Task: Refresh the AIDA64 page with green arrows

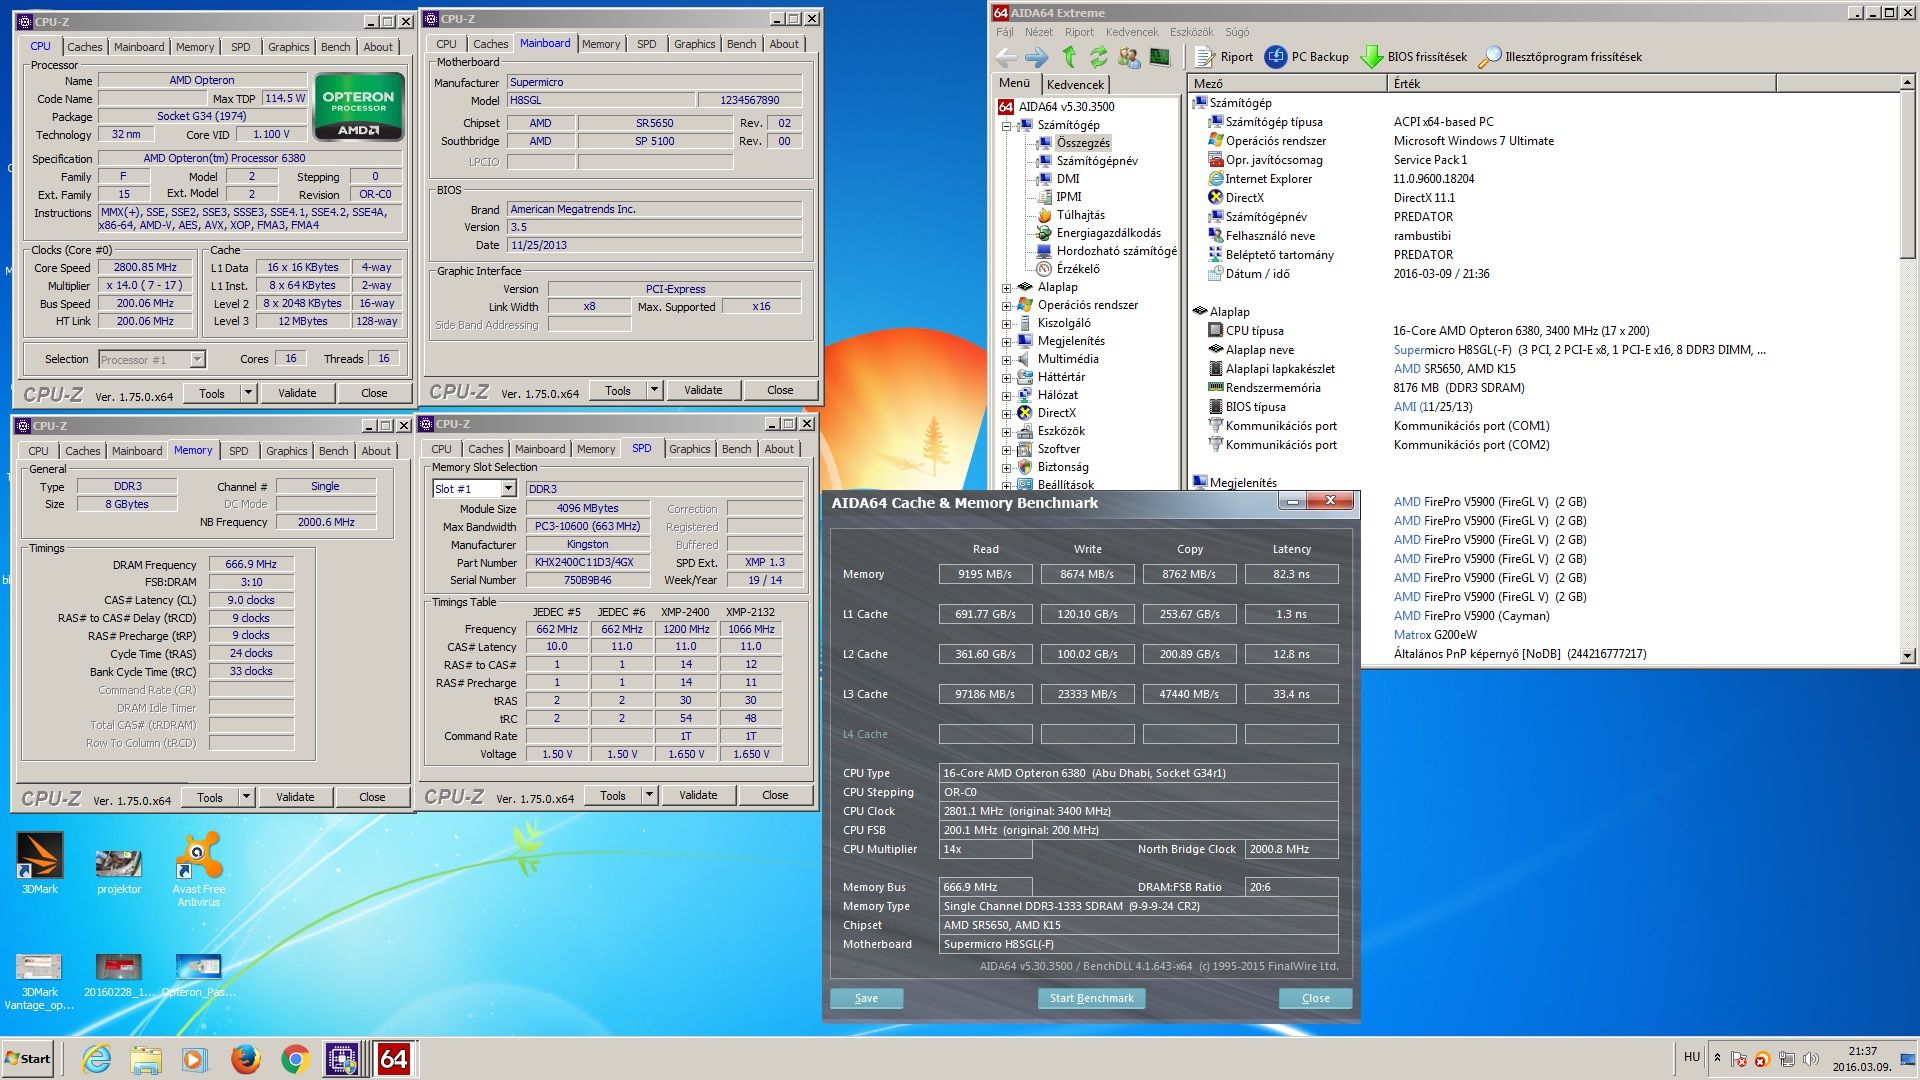Action: click(1099, 57)
